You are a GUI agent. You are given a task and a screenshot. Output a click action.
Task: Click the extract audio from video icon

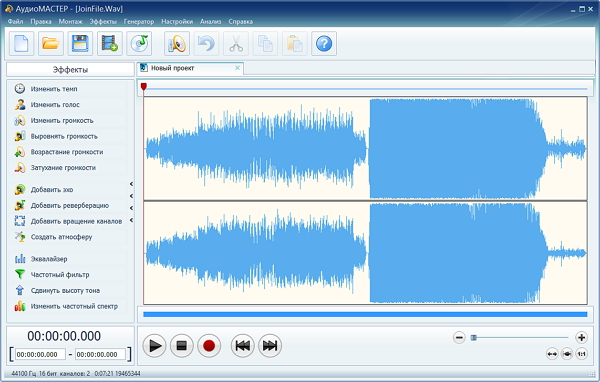109,43
